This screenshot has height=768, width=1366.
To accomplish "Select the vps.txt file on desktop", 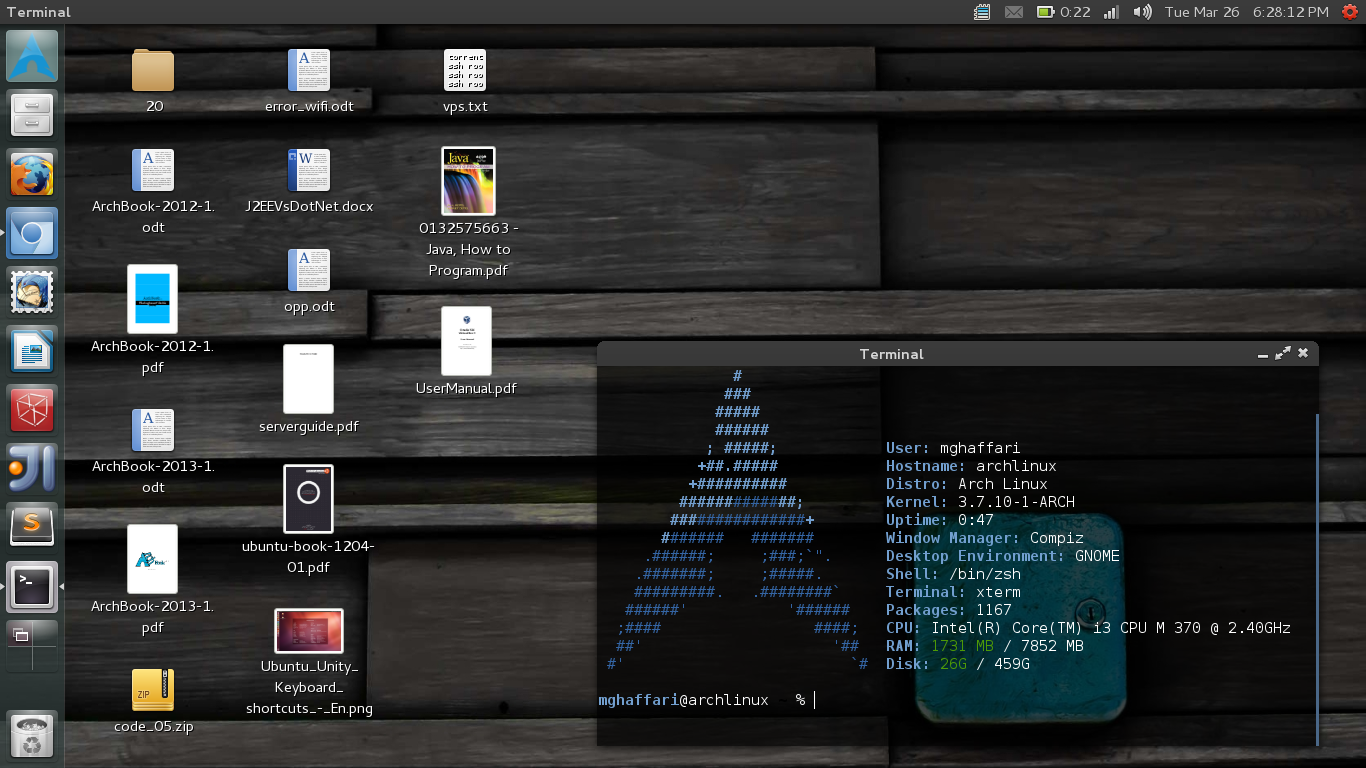I will click(465, 71).
